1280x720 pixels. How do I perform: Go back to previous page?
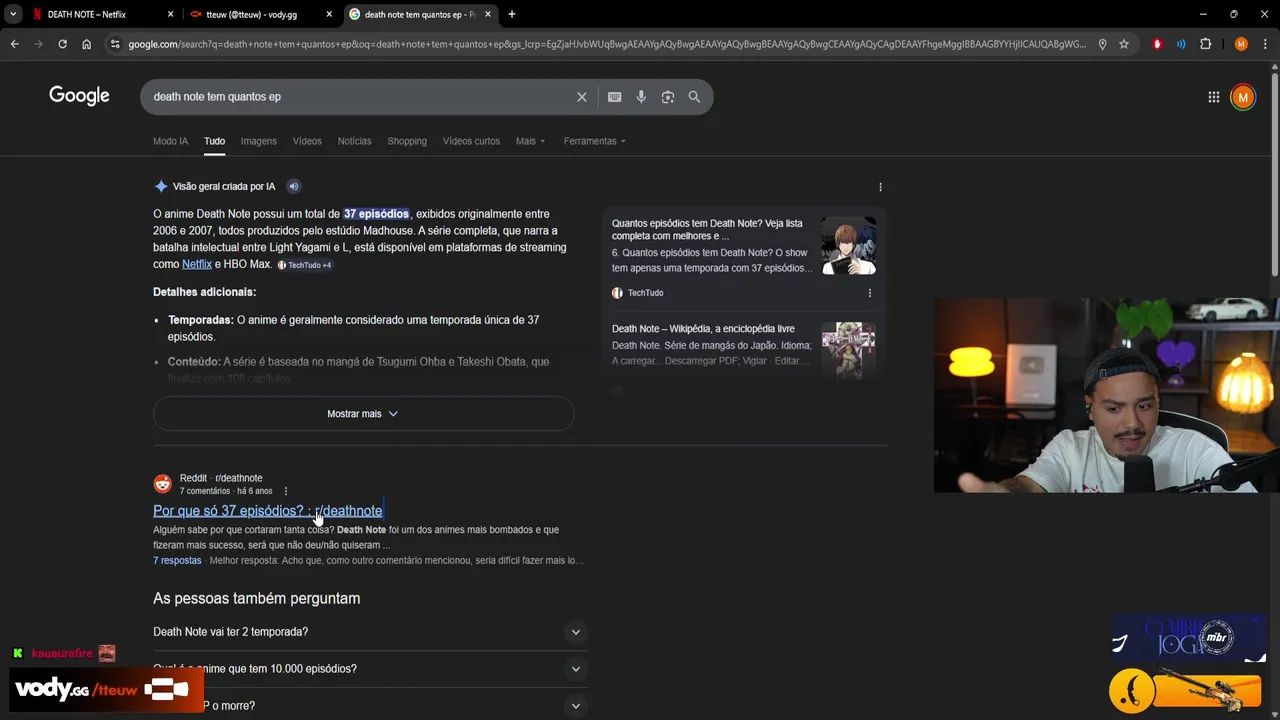14,44
